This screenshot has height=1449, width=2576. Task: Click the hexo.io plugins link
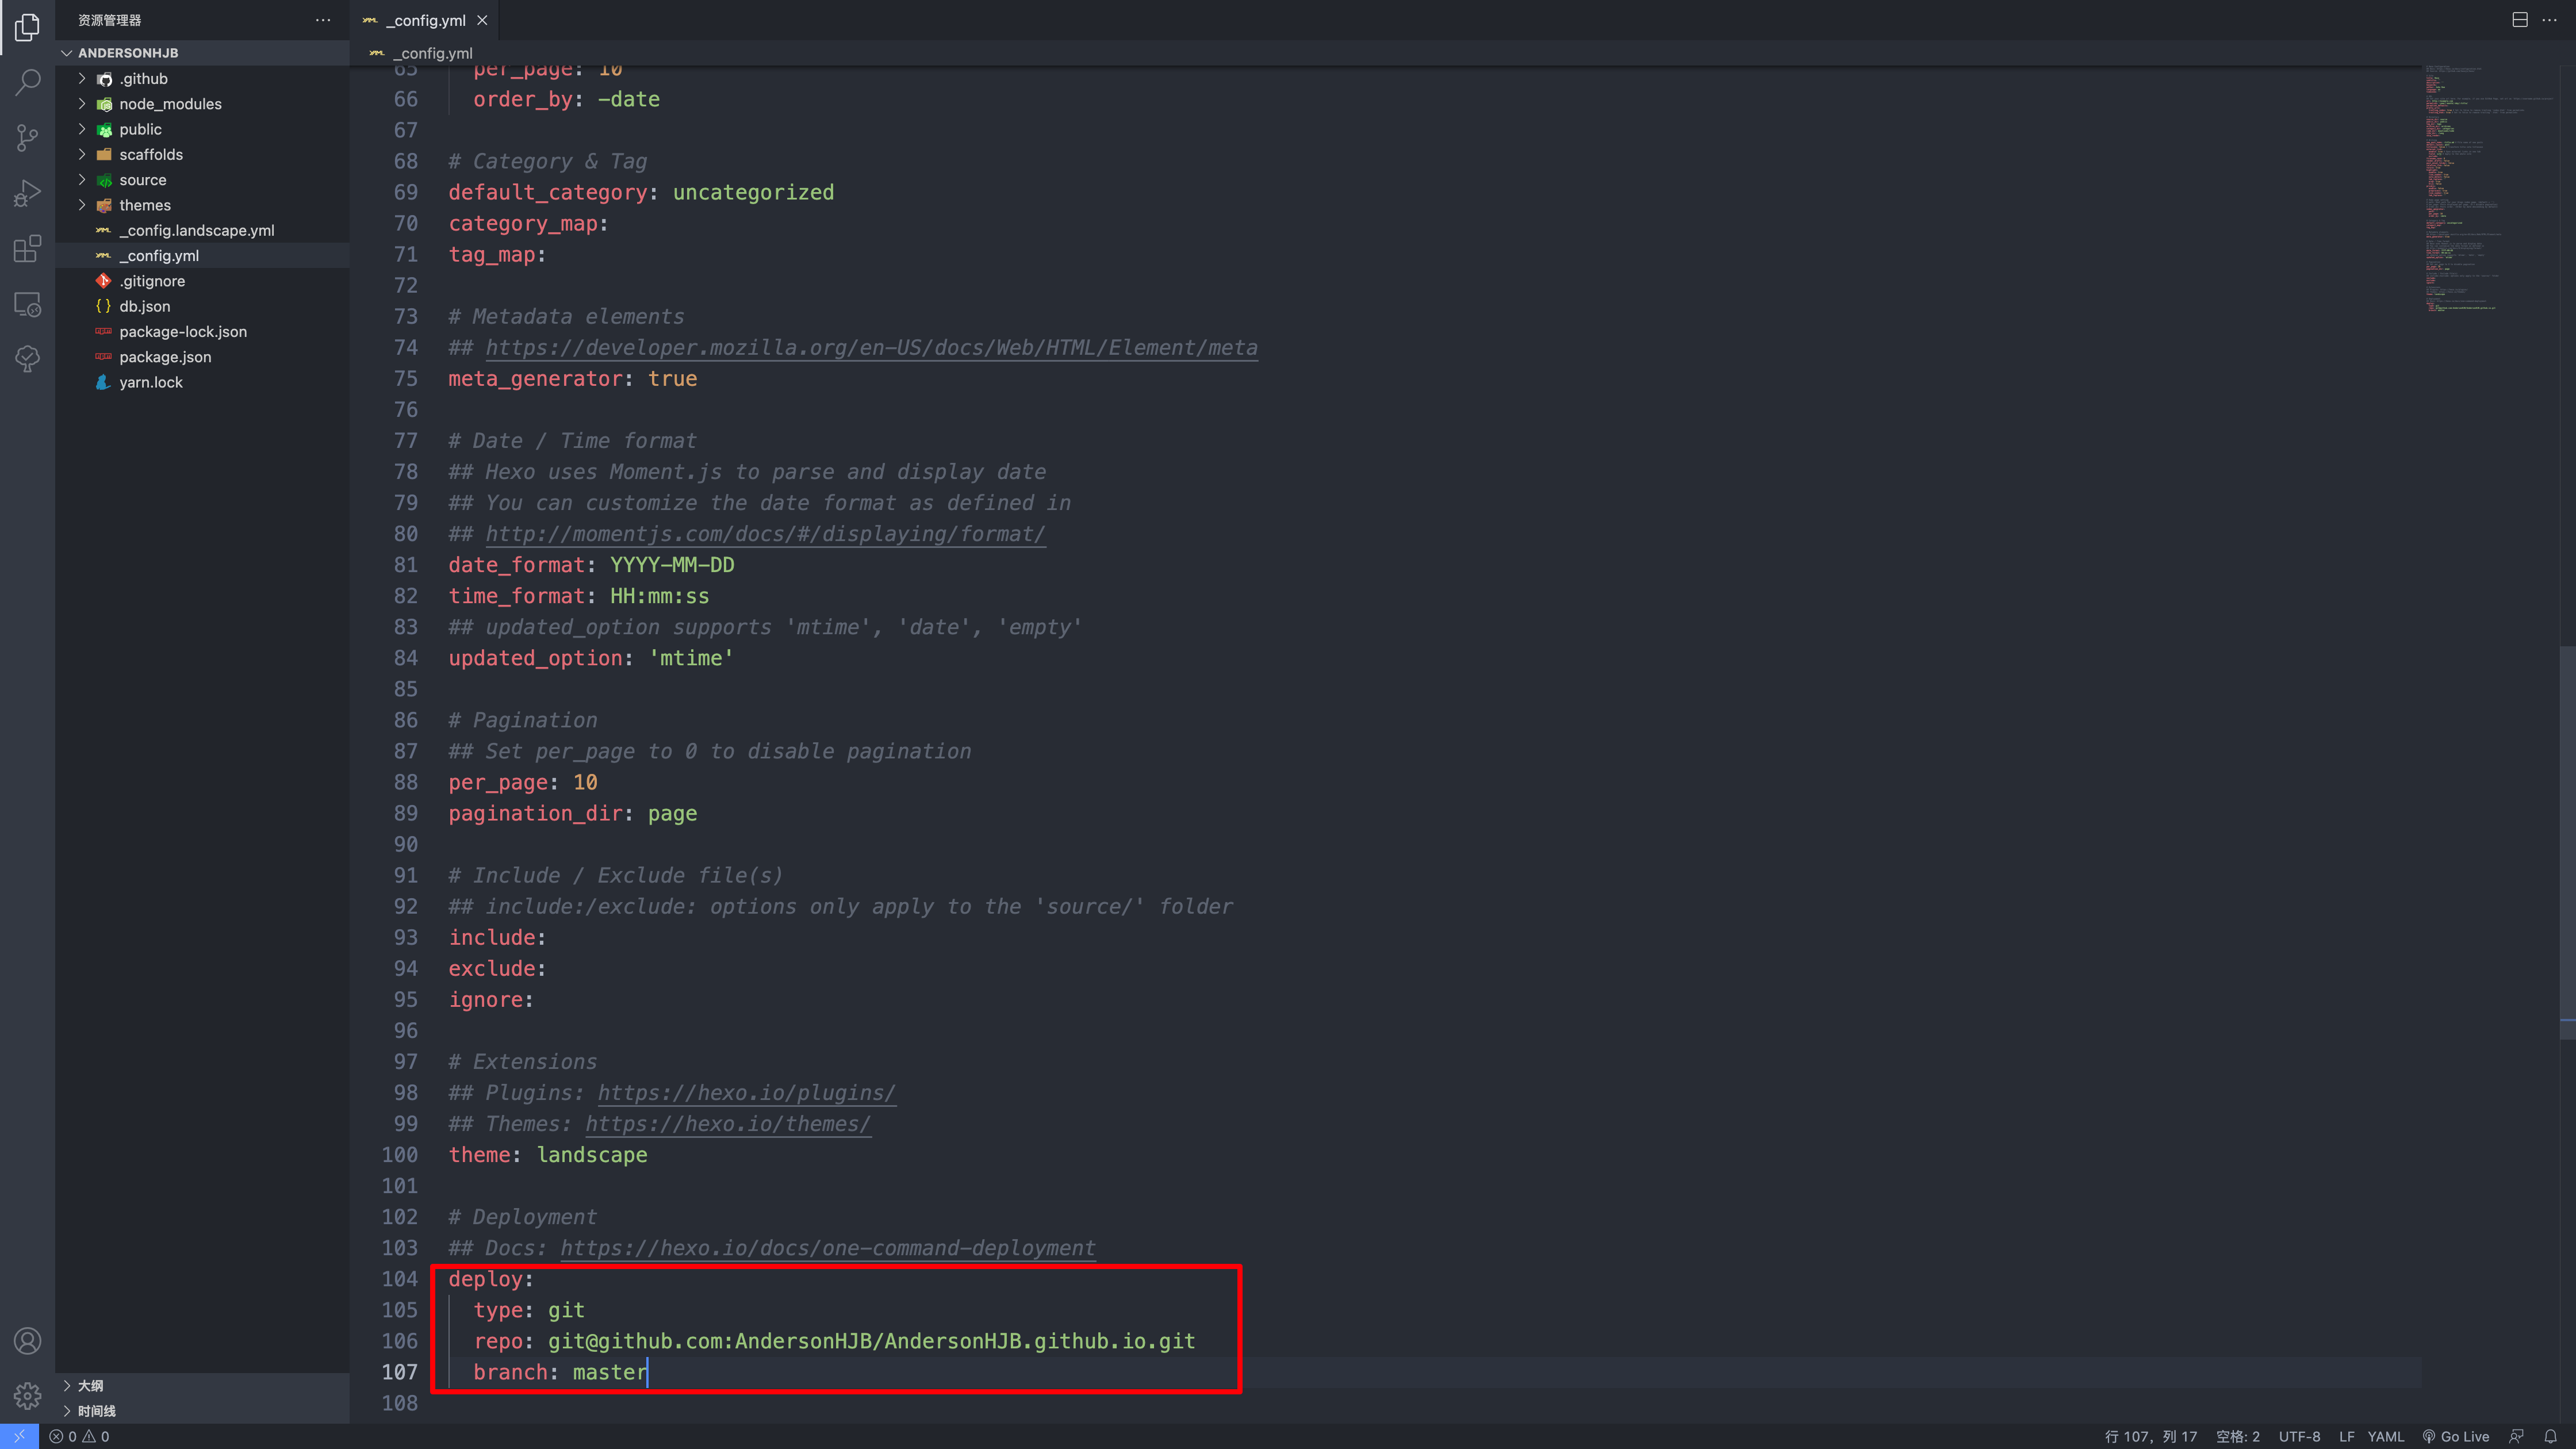click(746, 1093)
